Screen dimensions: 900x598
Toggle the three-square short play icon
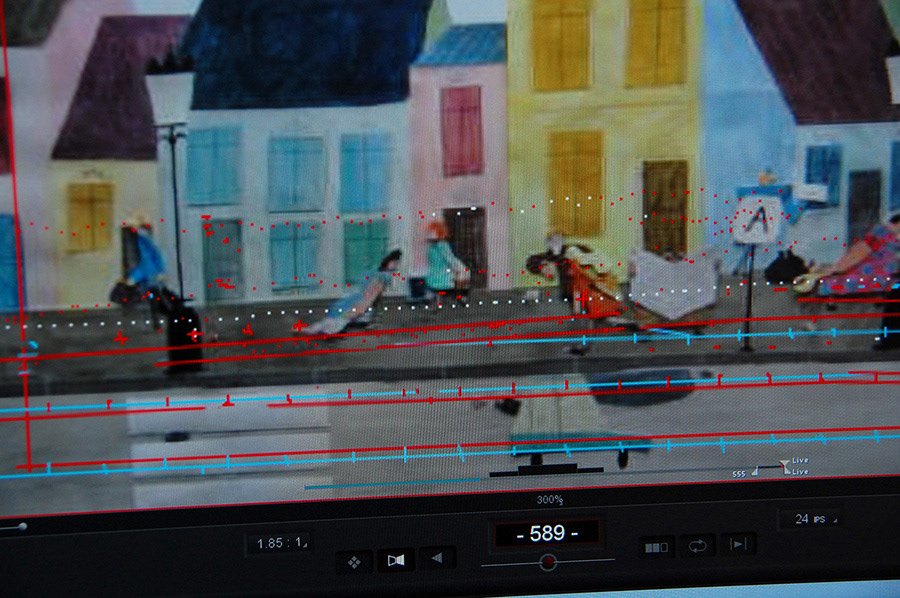[x=657, y=547]
